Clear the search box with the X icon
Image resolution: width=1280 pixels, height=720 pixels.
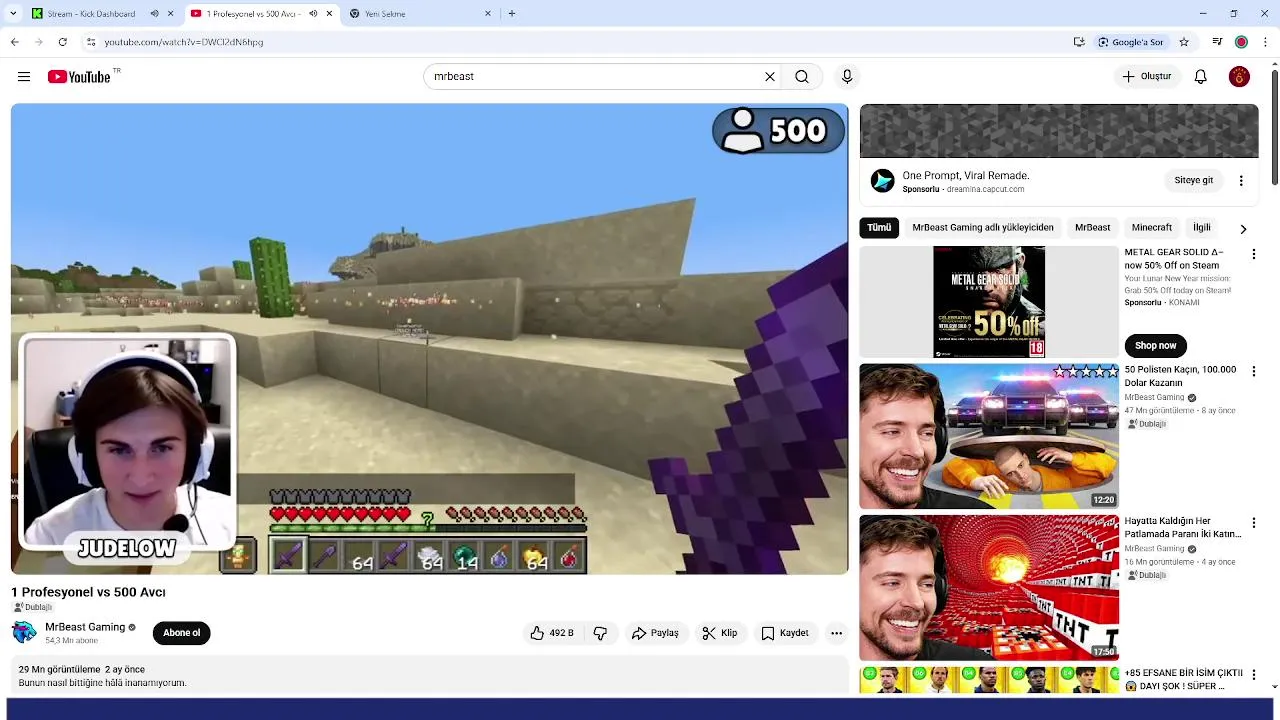coord(770,77)
